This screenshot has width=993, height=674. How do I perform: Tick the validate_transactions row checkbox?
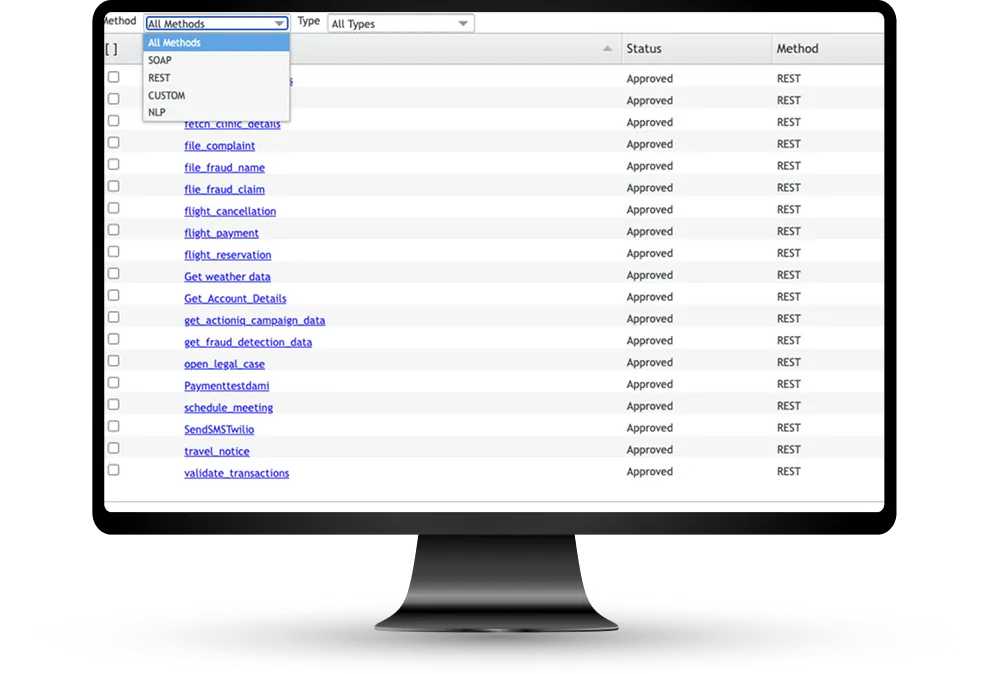(113, 470)
